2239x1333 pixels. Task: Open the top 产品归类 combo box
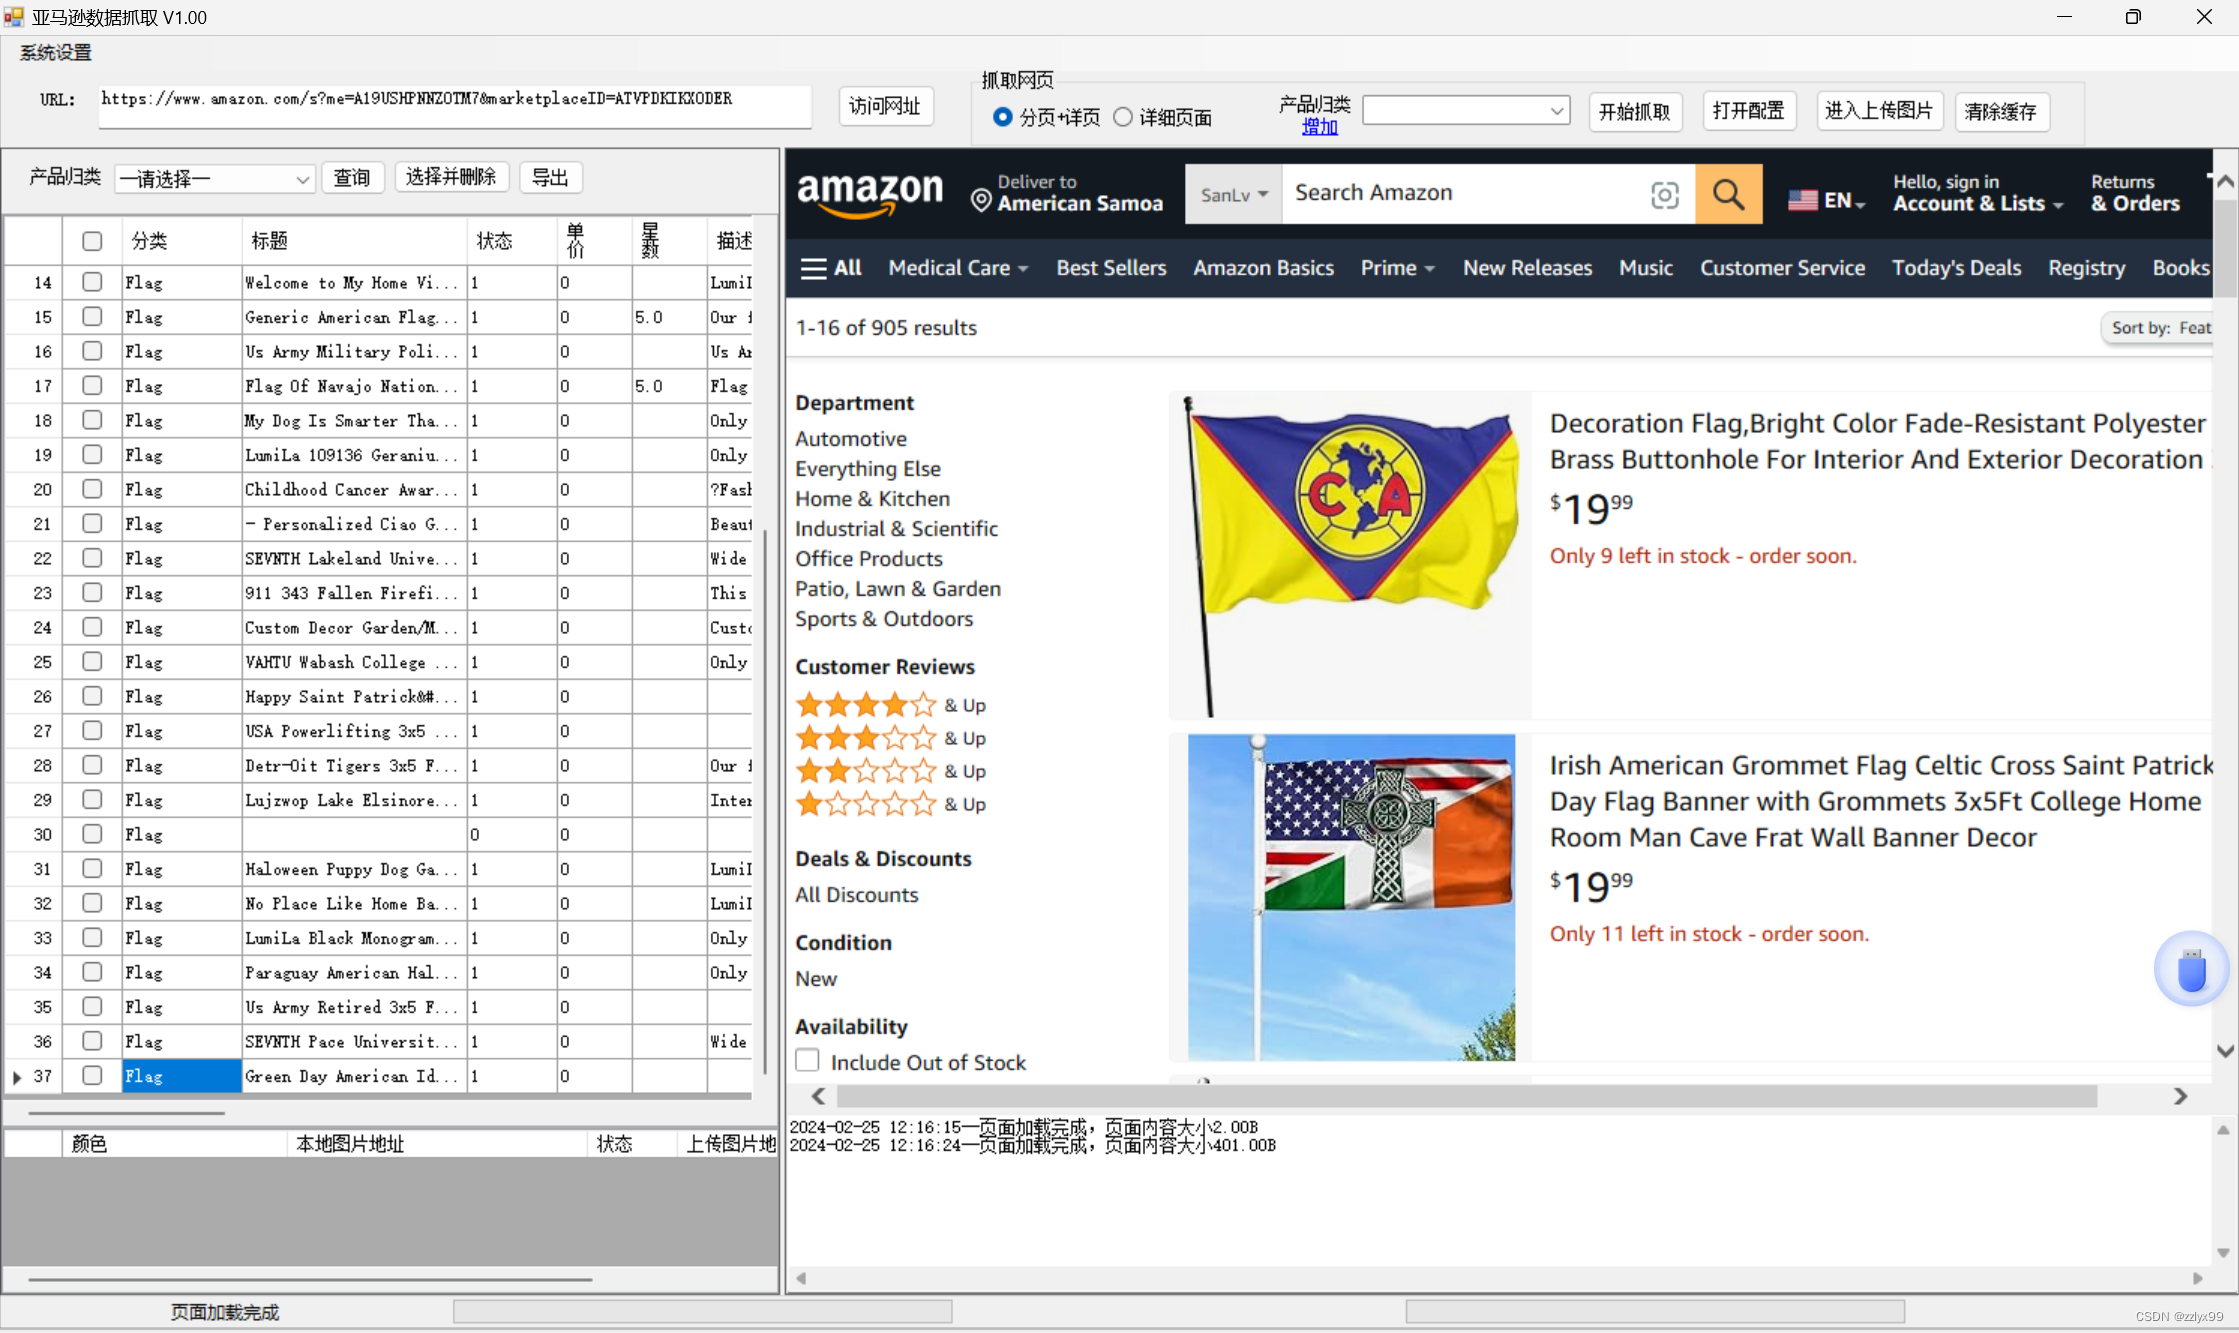click(x=1465, y=110)
